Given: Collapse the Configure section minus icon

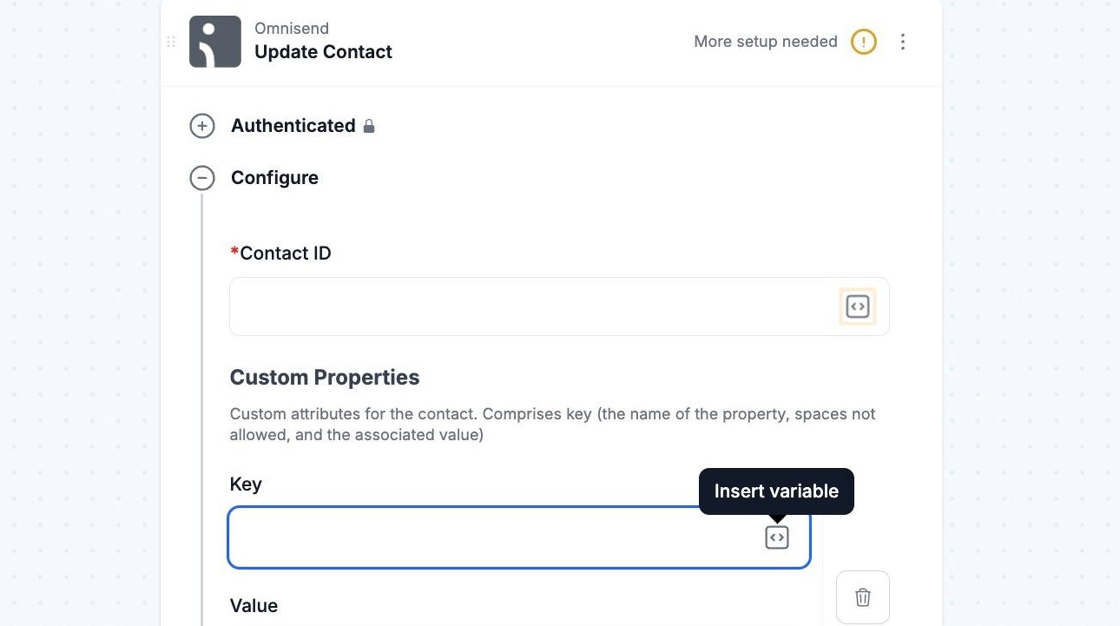Looking at the screenshot, I should tap(202, 178).
